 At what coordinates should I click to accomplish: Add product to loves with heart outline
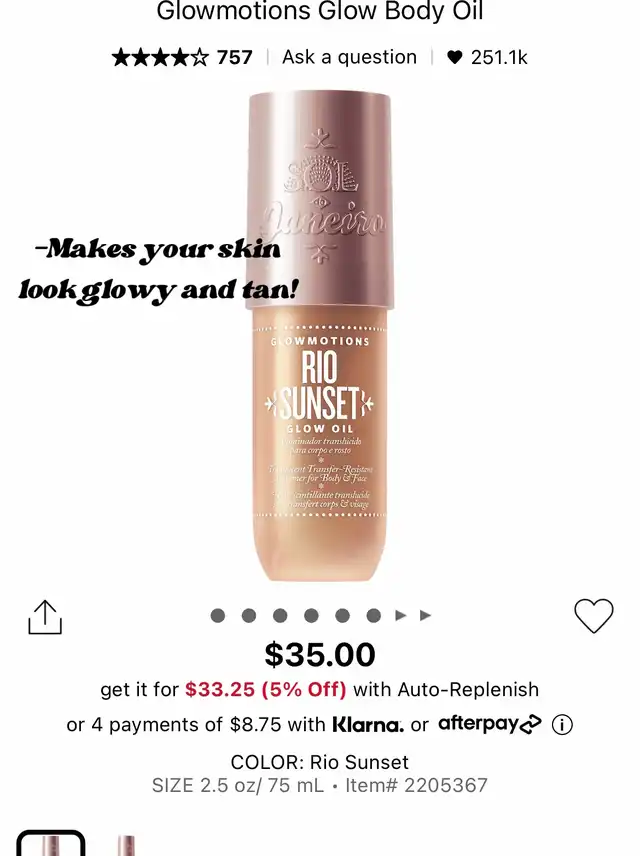(594, 616)
